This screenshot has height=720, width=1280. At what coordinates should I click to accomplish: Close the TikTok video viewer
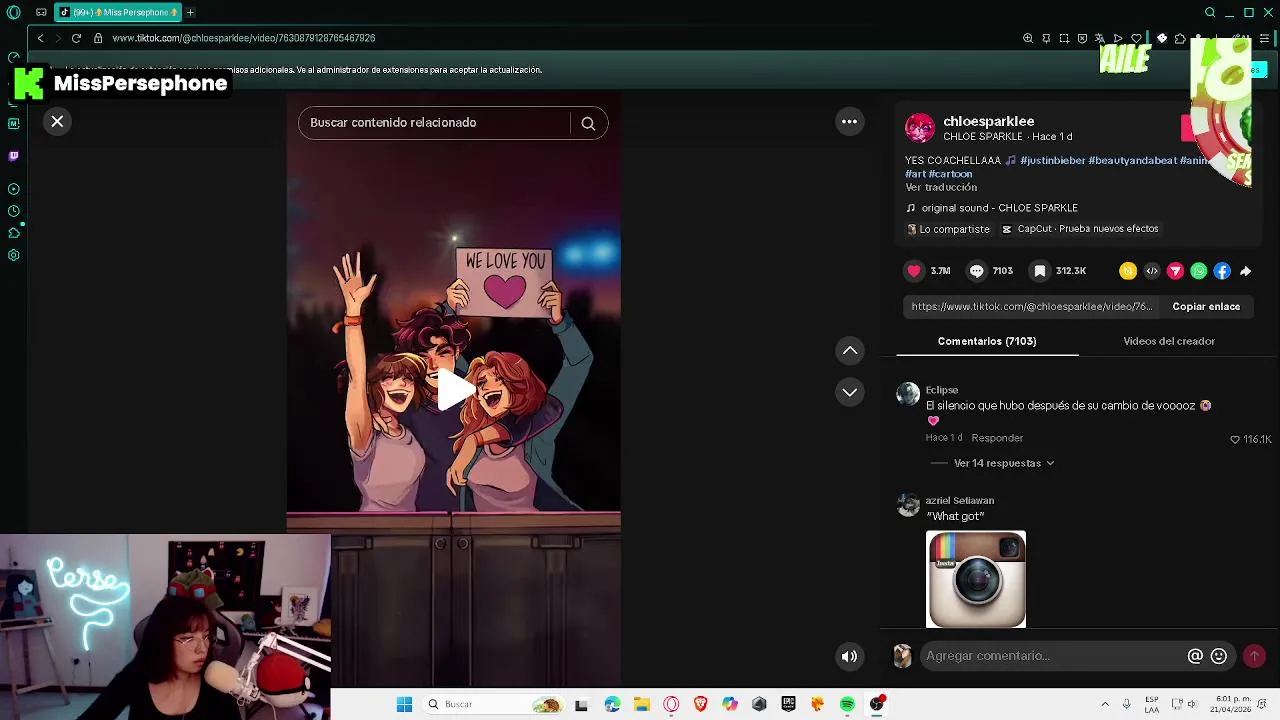(57, 121)
